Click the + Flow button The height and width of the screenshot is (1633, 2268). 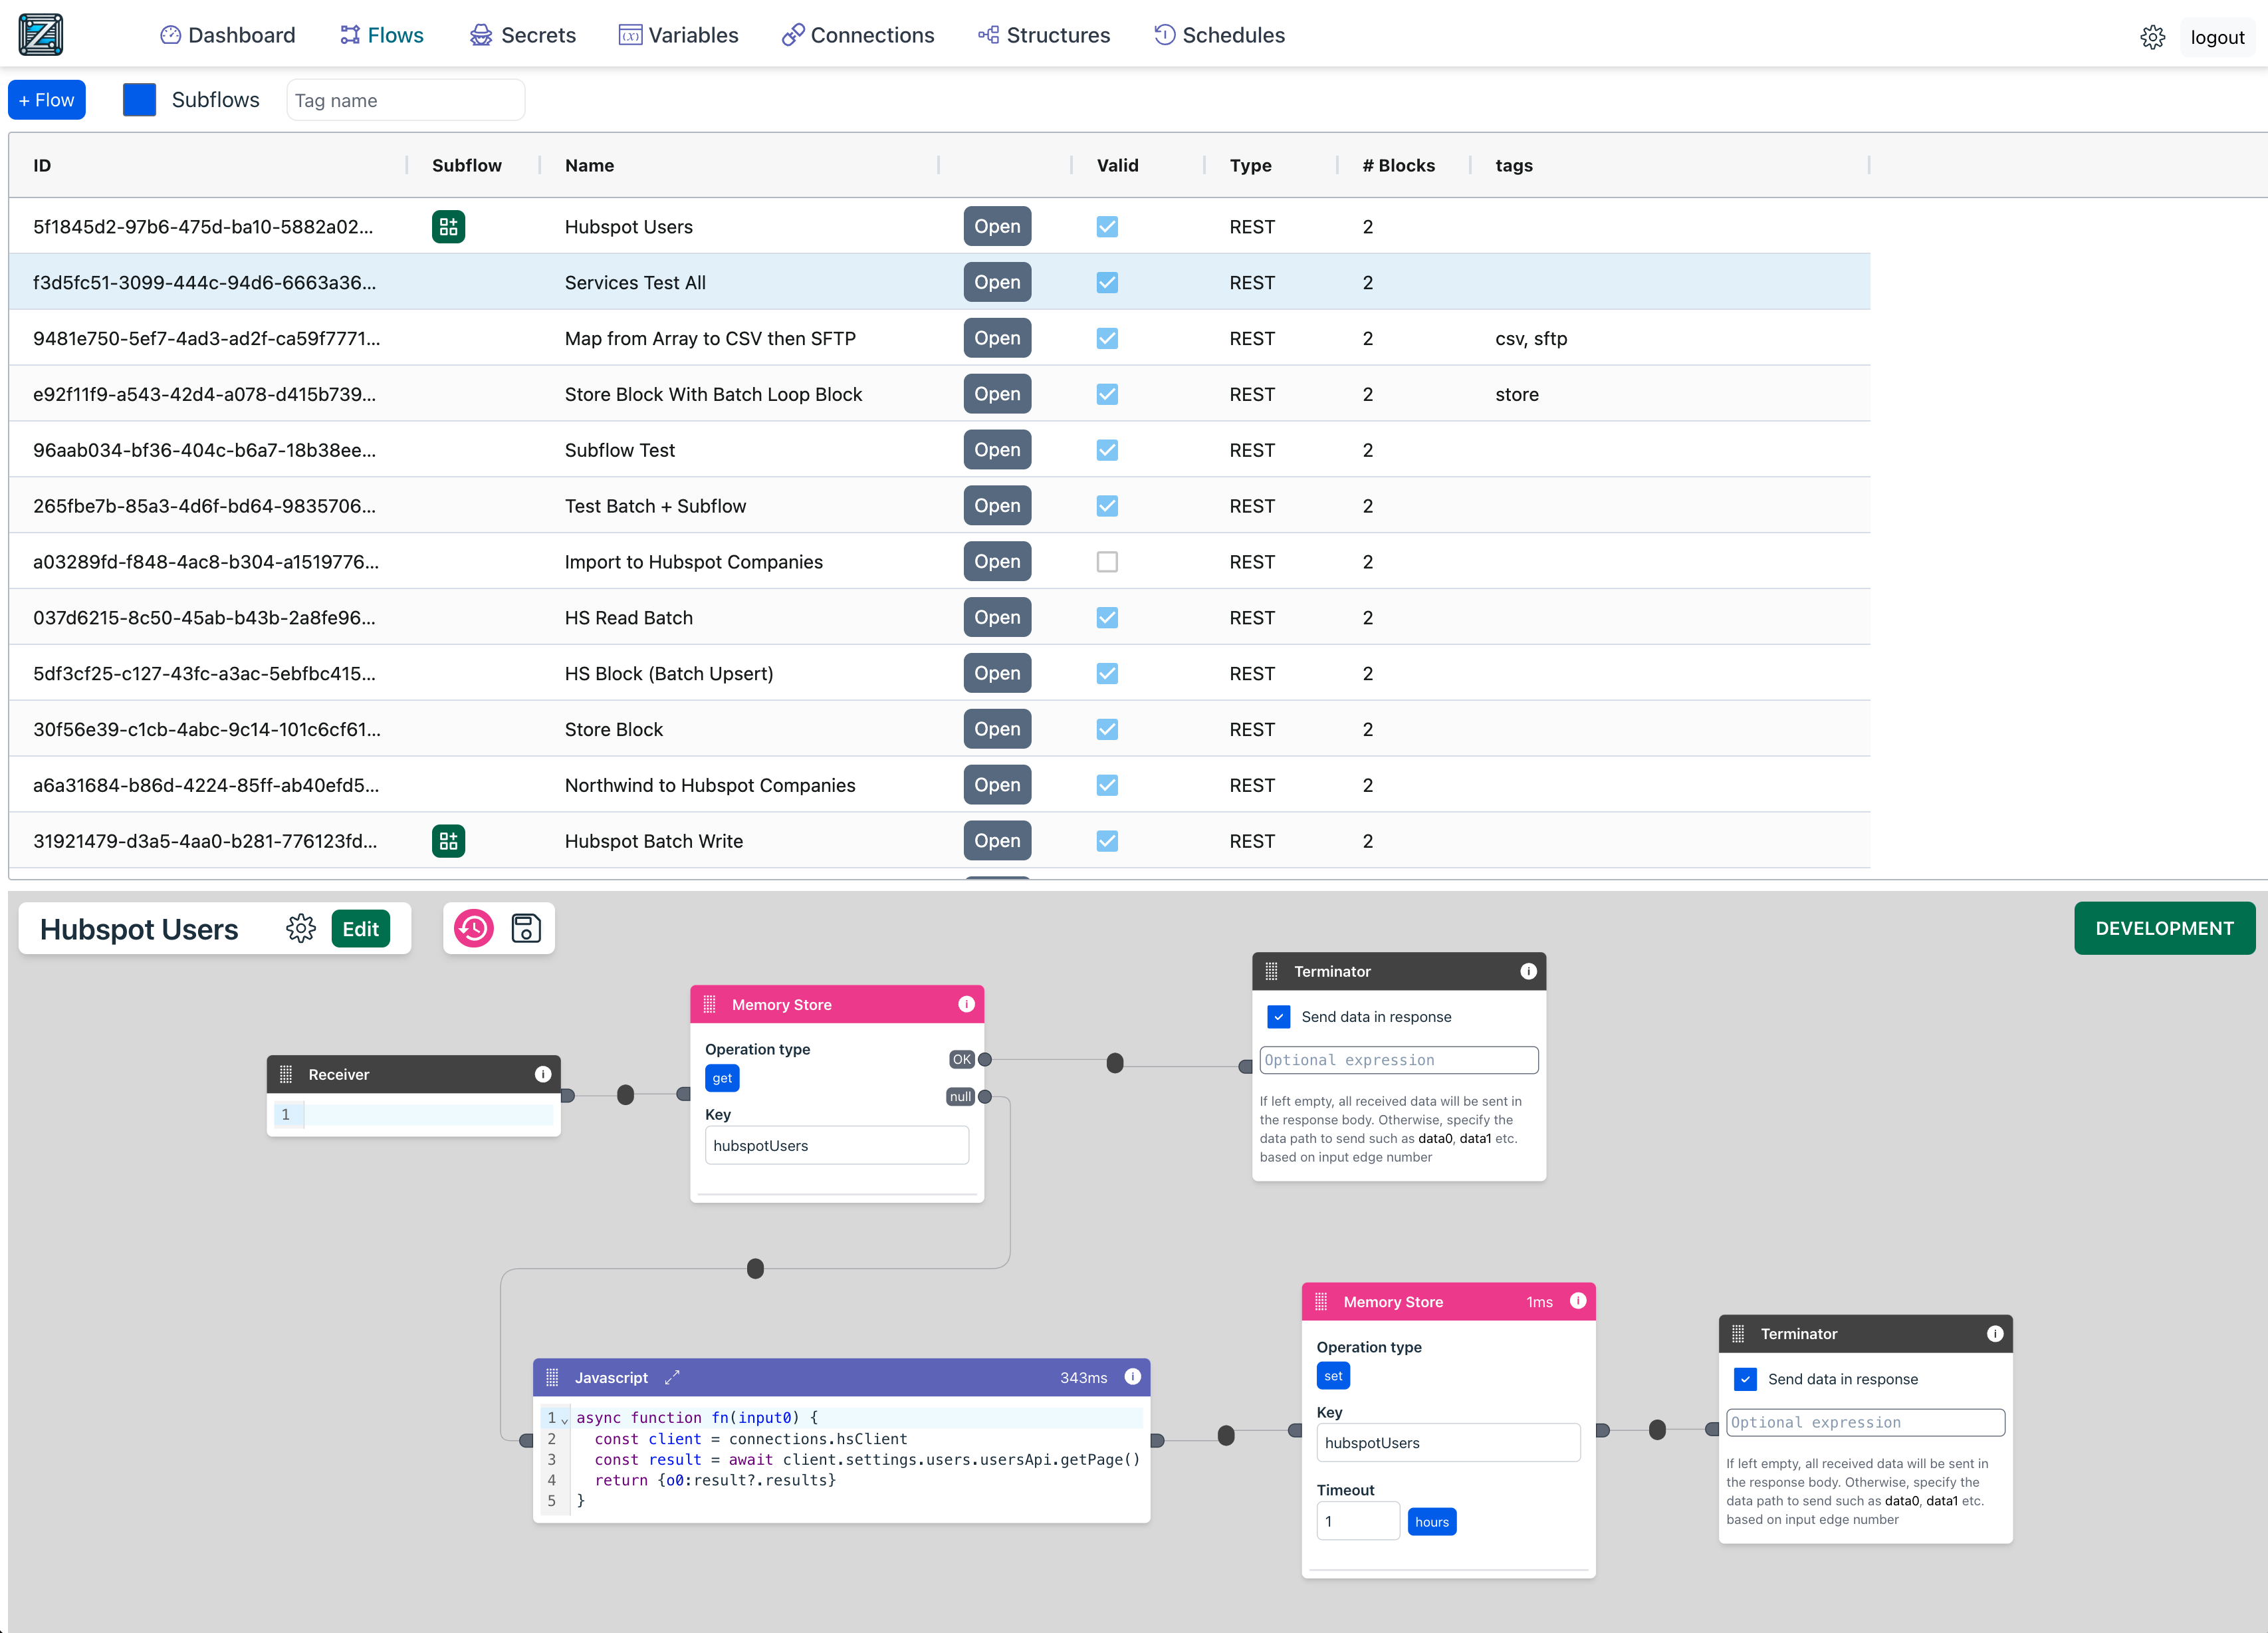click(x=49, y=98)
